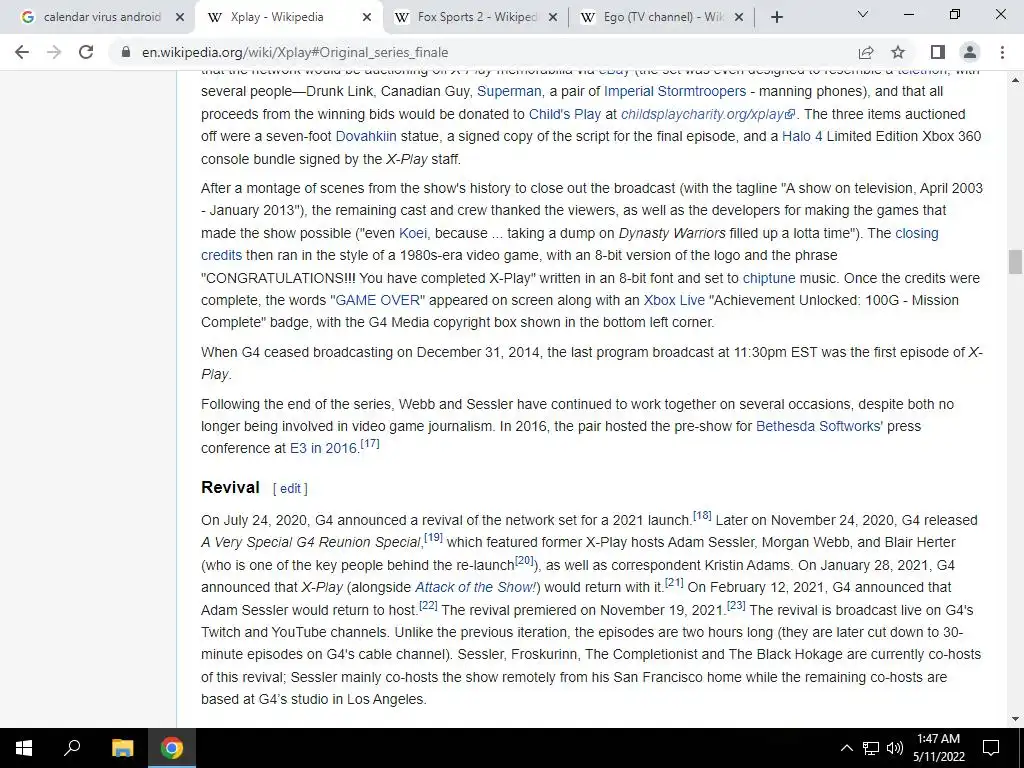Viewport: 1024px width, 768px height.
Task: Follow the Koei link
Action: (x=413, y=233)
